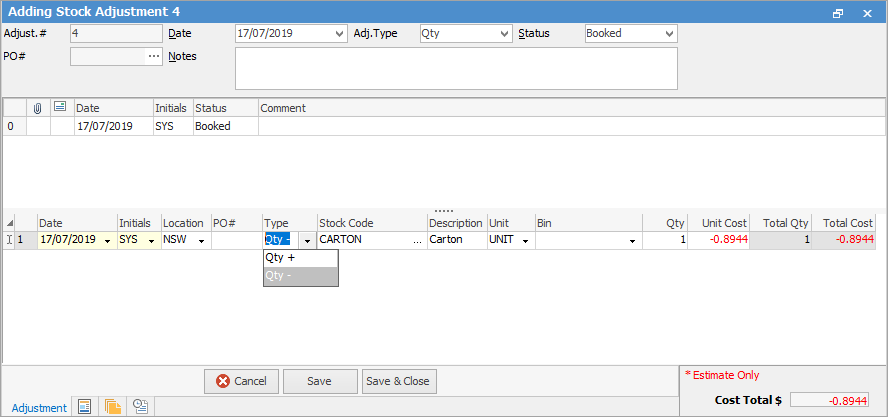Image resolution: width=888 pixels, height=417 pixels.
Task: Click the Qty cell with value 1
Action: point(665,240)
